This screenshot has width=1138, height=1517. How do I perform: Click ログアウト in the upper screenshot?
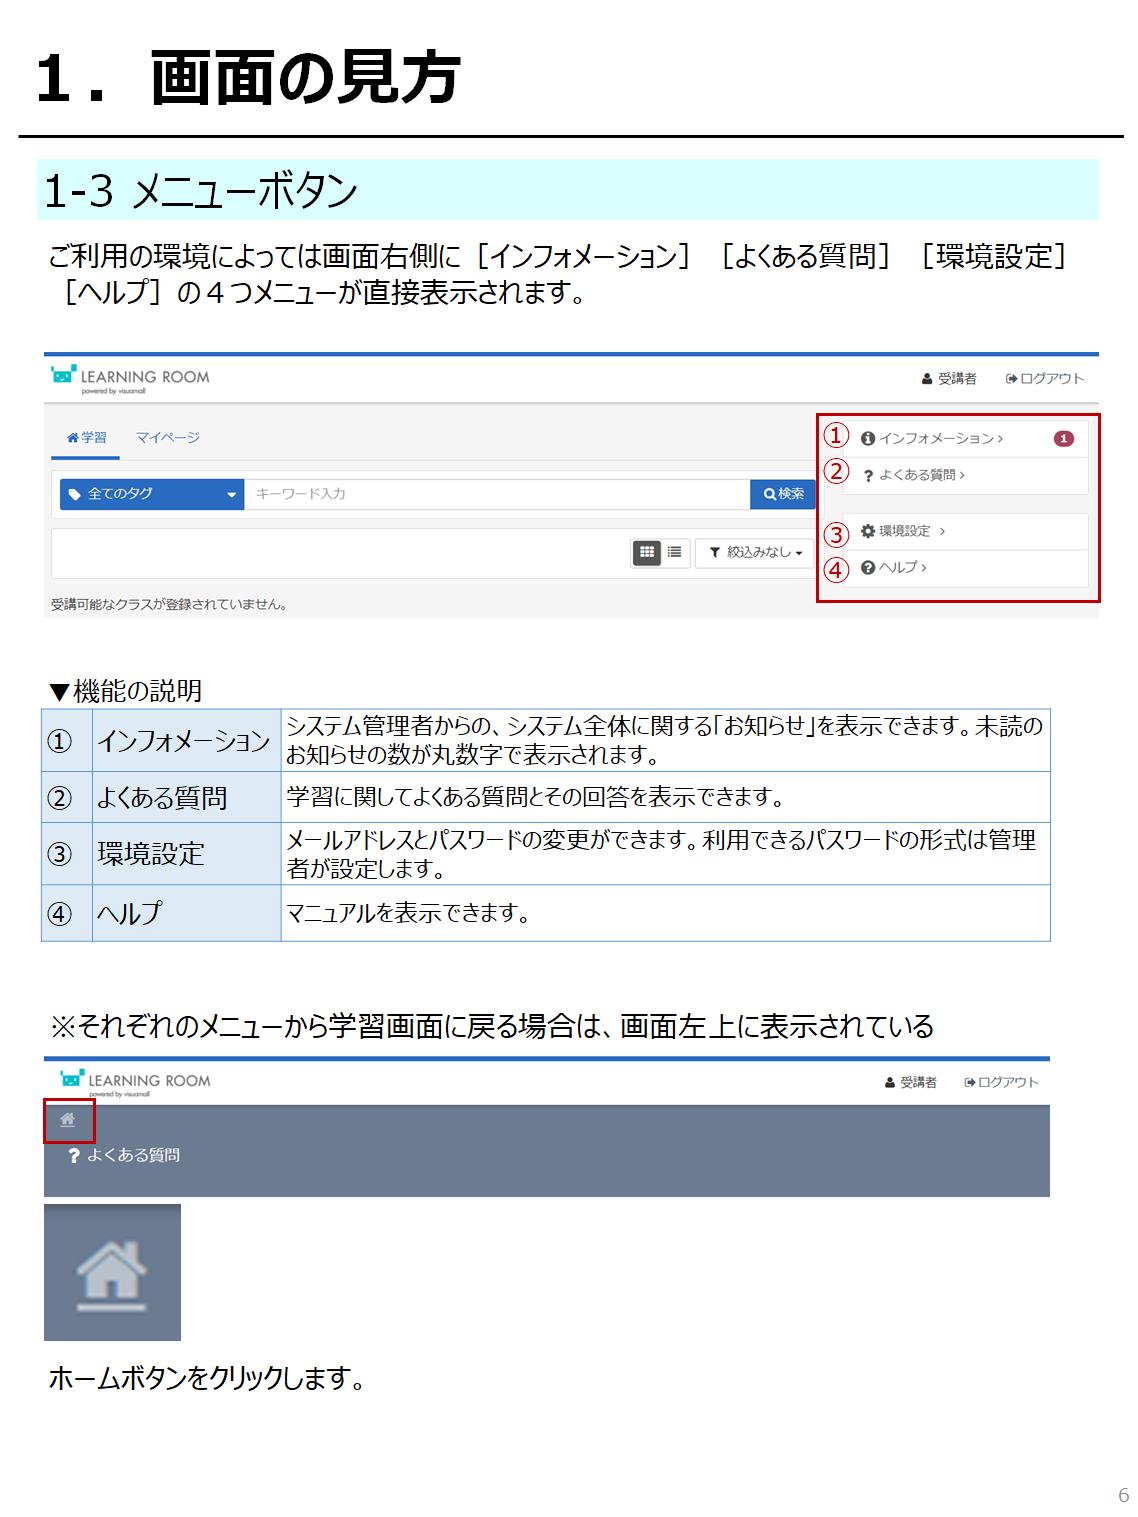(x=1045, y=379)
